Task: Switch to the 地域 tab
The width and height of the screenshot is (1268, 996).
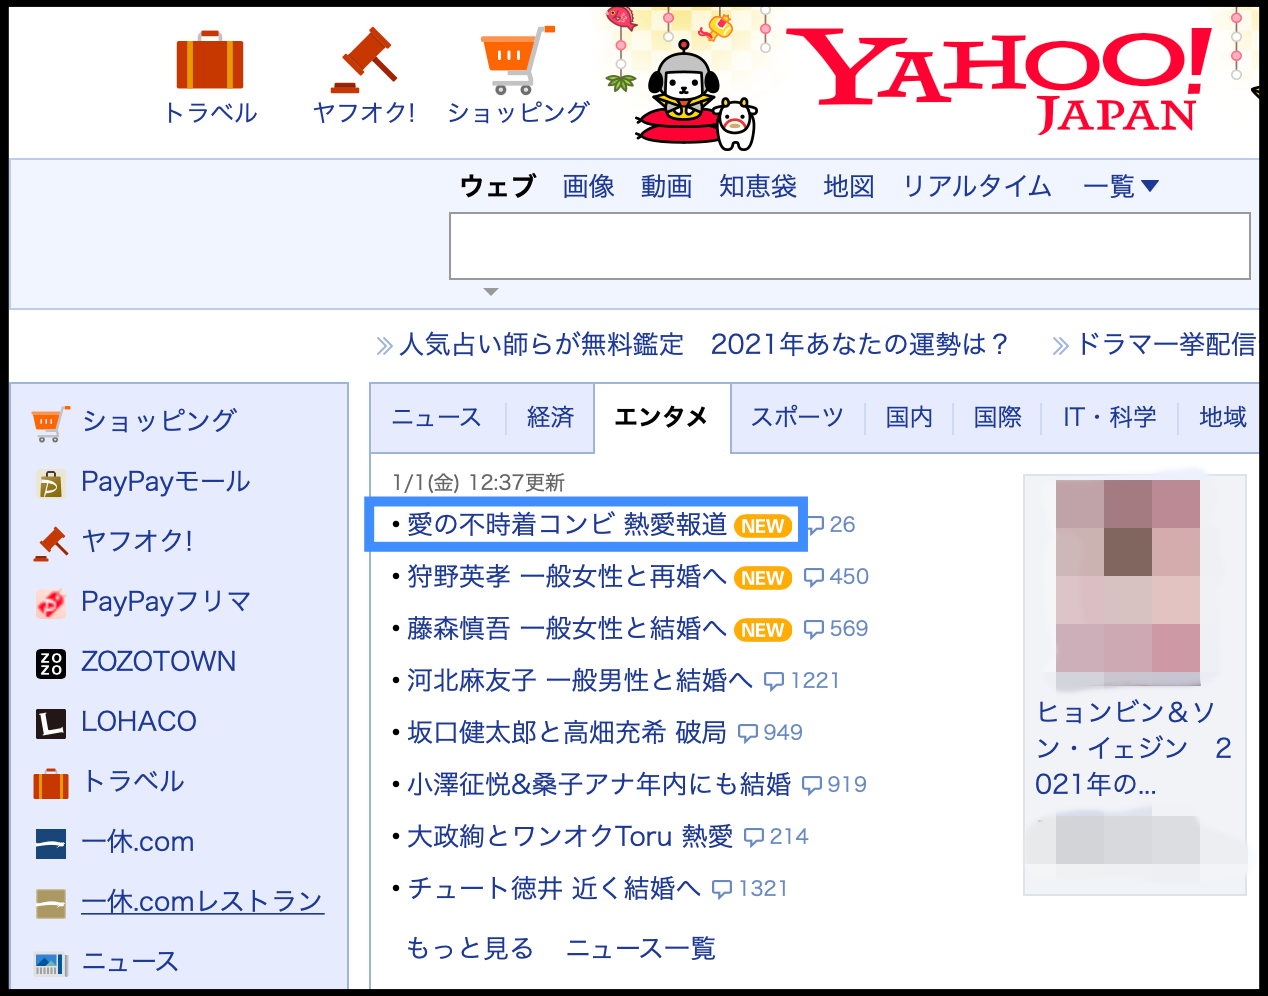Action: [1223, 417]
